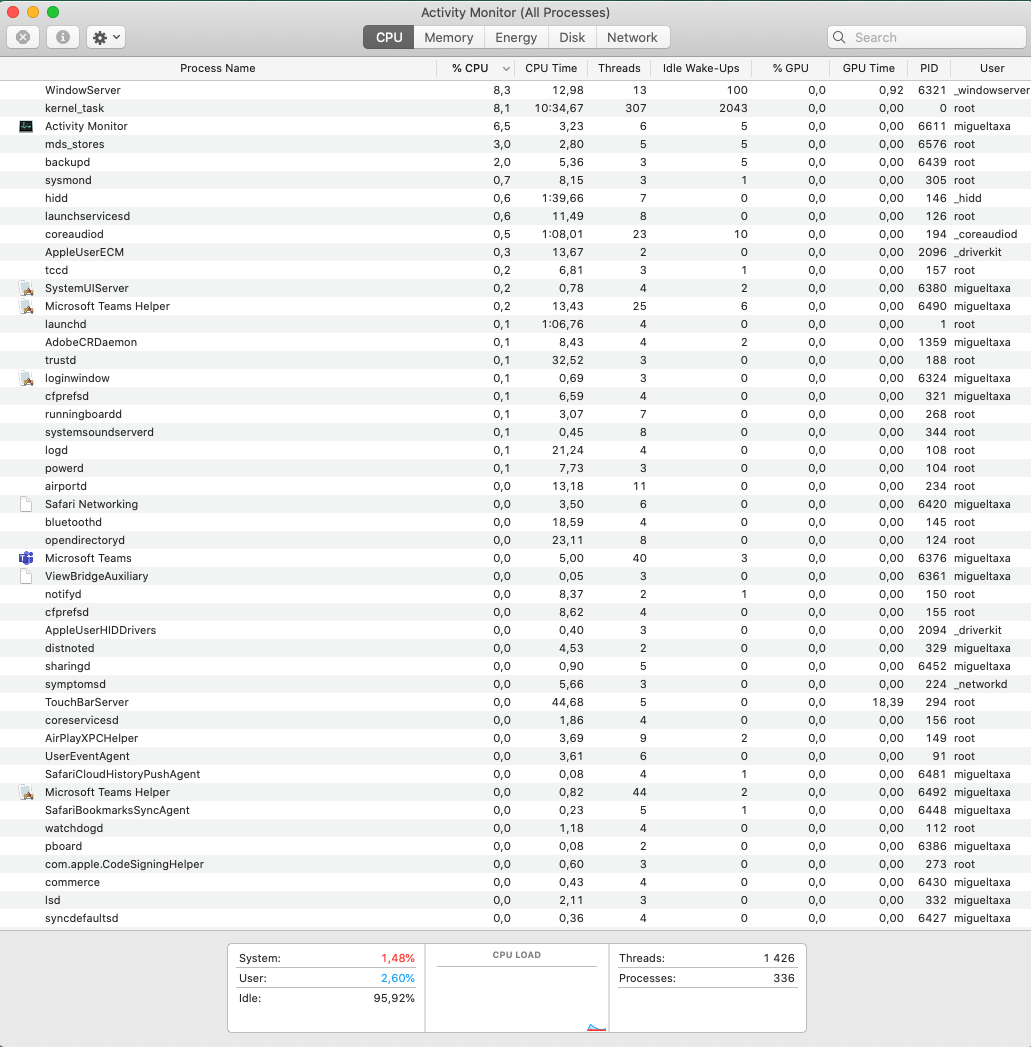This screenshot has height=1047, width=1031.
Task: Click icon of Microsoft Teams Helper PID 6492
Action: [x=26, y=793]
